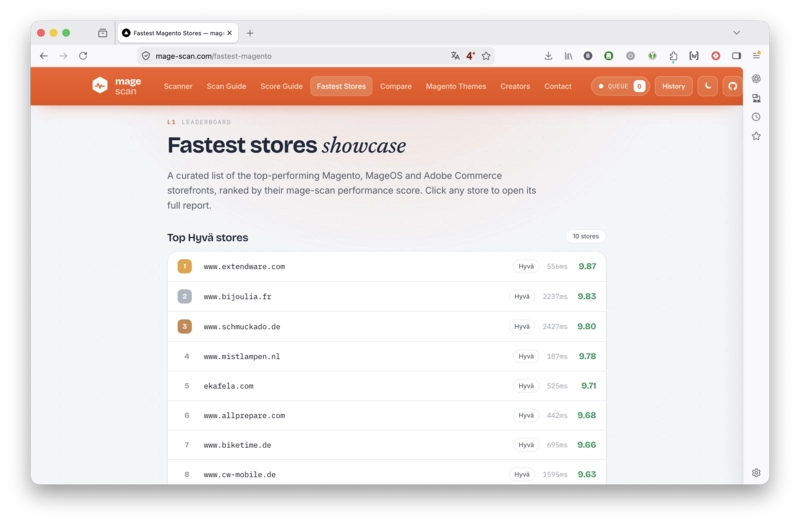Go to Magento Themes page
Image resolution: width=800 pixels, height=525 pixels.
[456, 86]
